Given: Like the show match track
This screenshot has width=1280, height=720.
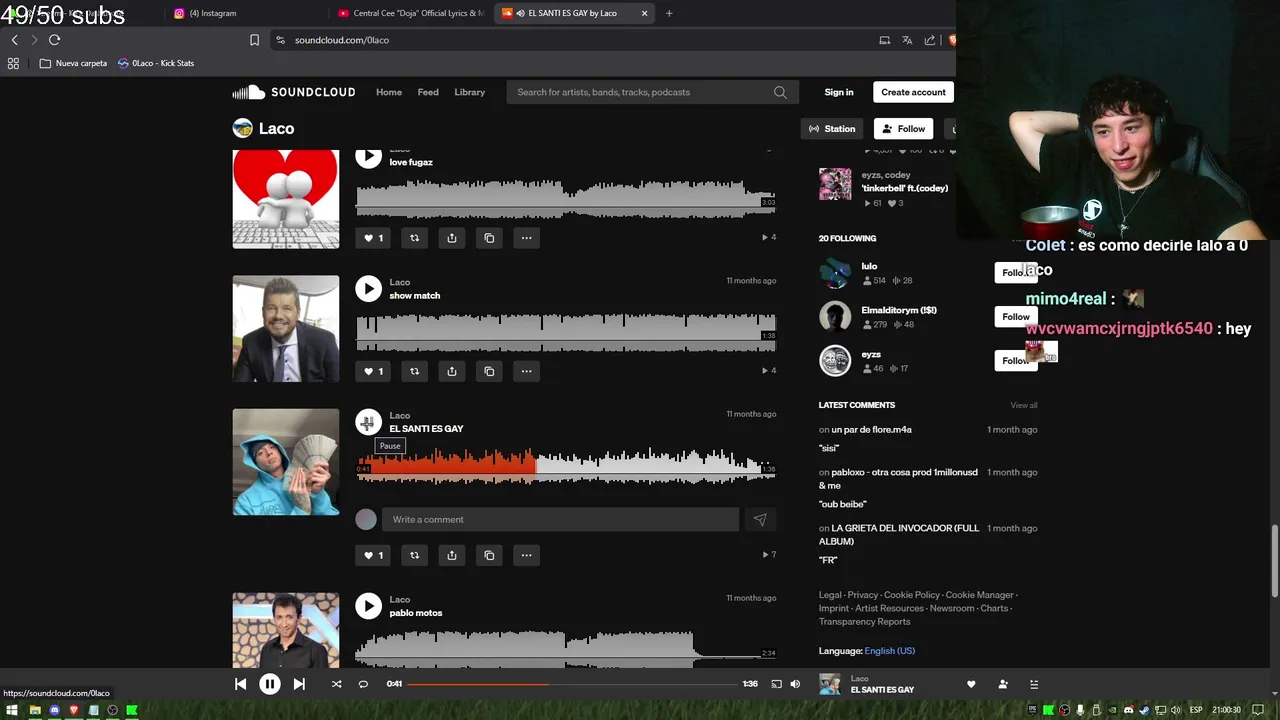Looking at the screenshot, I should (x=373, y=371).
